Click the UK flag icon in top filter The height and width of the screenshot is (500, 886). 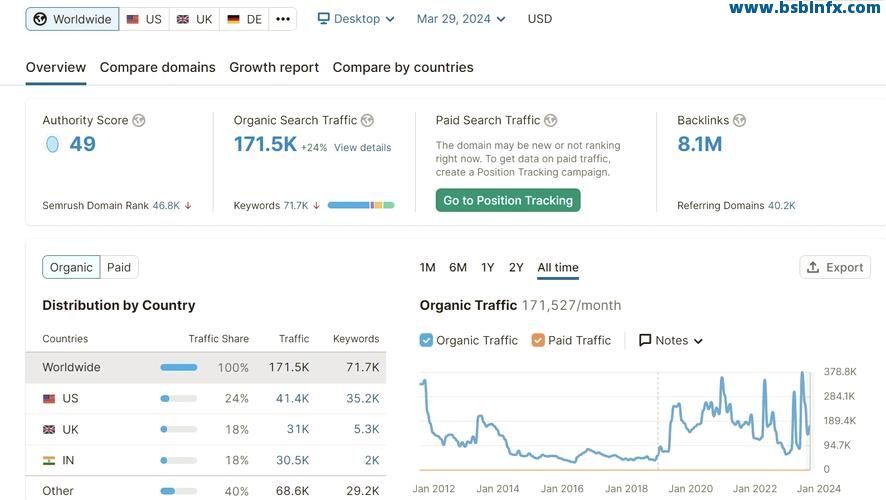183,19
